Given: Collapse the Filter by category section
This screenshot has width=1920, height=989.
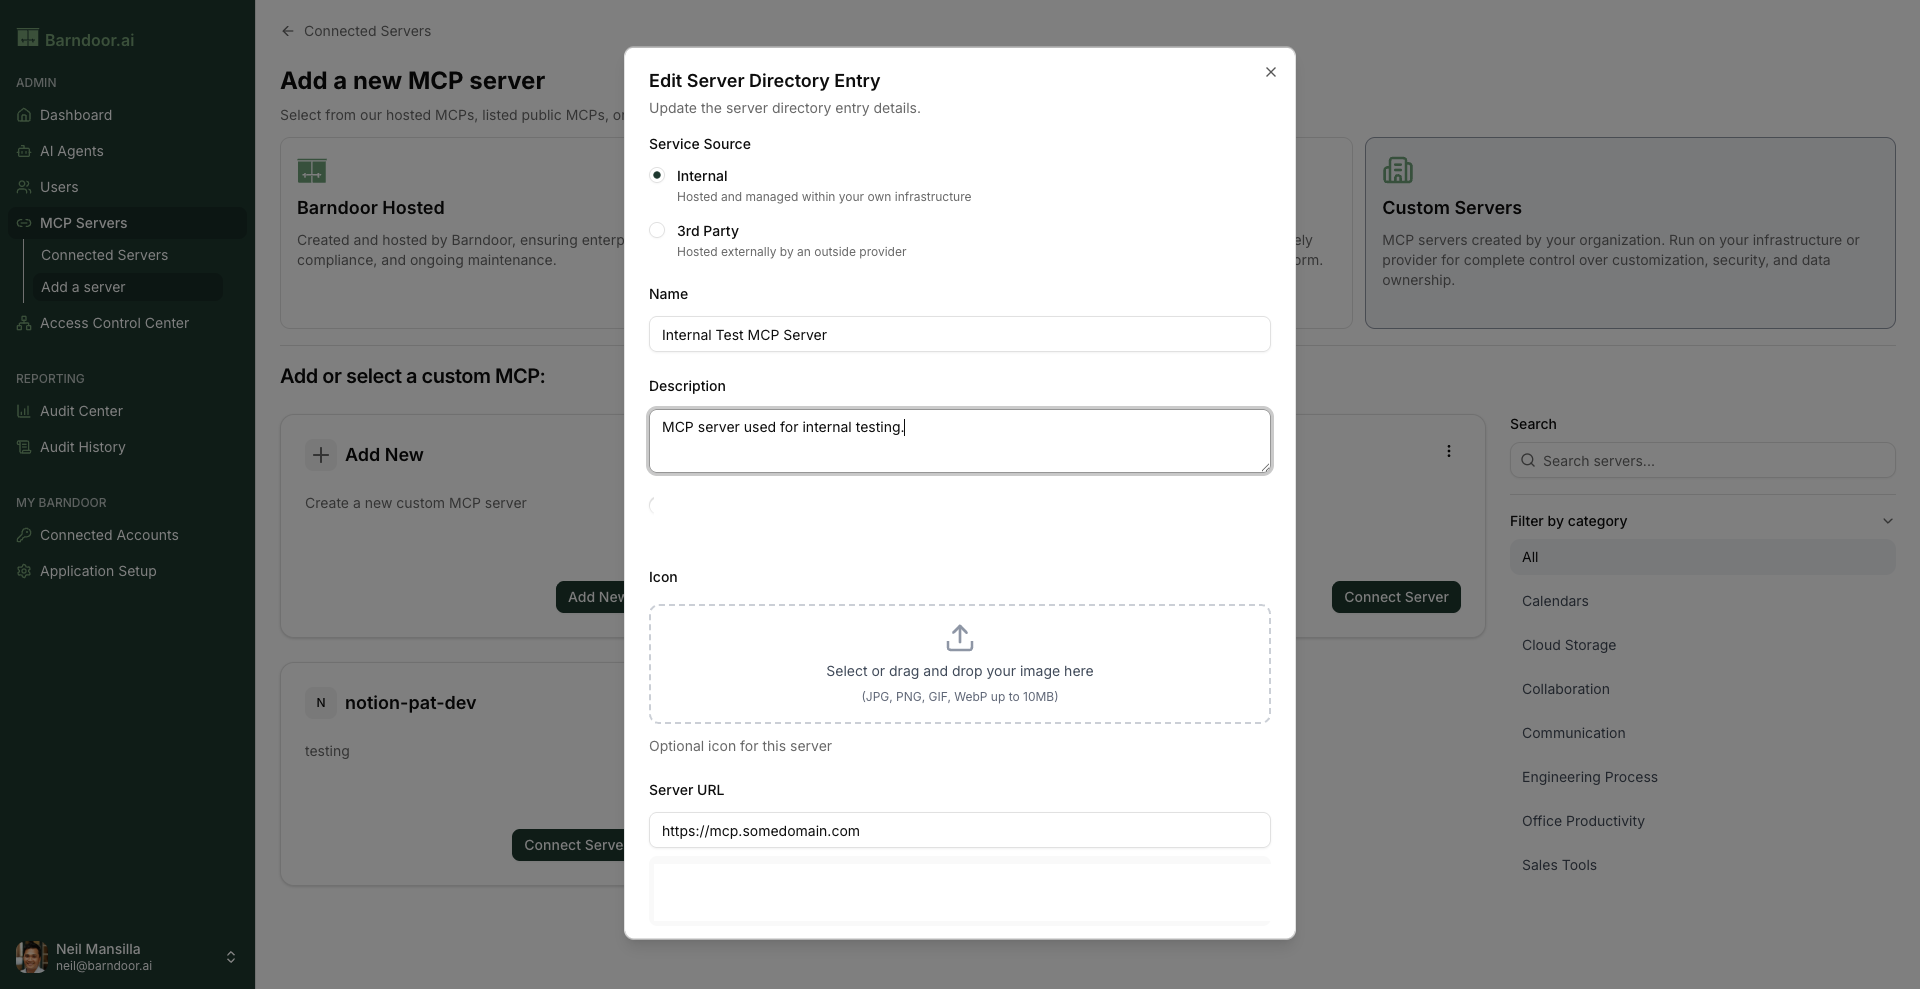Looking at the screenshot, I should (x=1888, y=521).
